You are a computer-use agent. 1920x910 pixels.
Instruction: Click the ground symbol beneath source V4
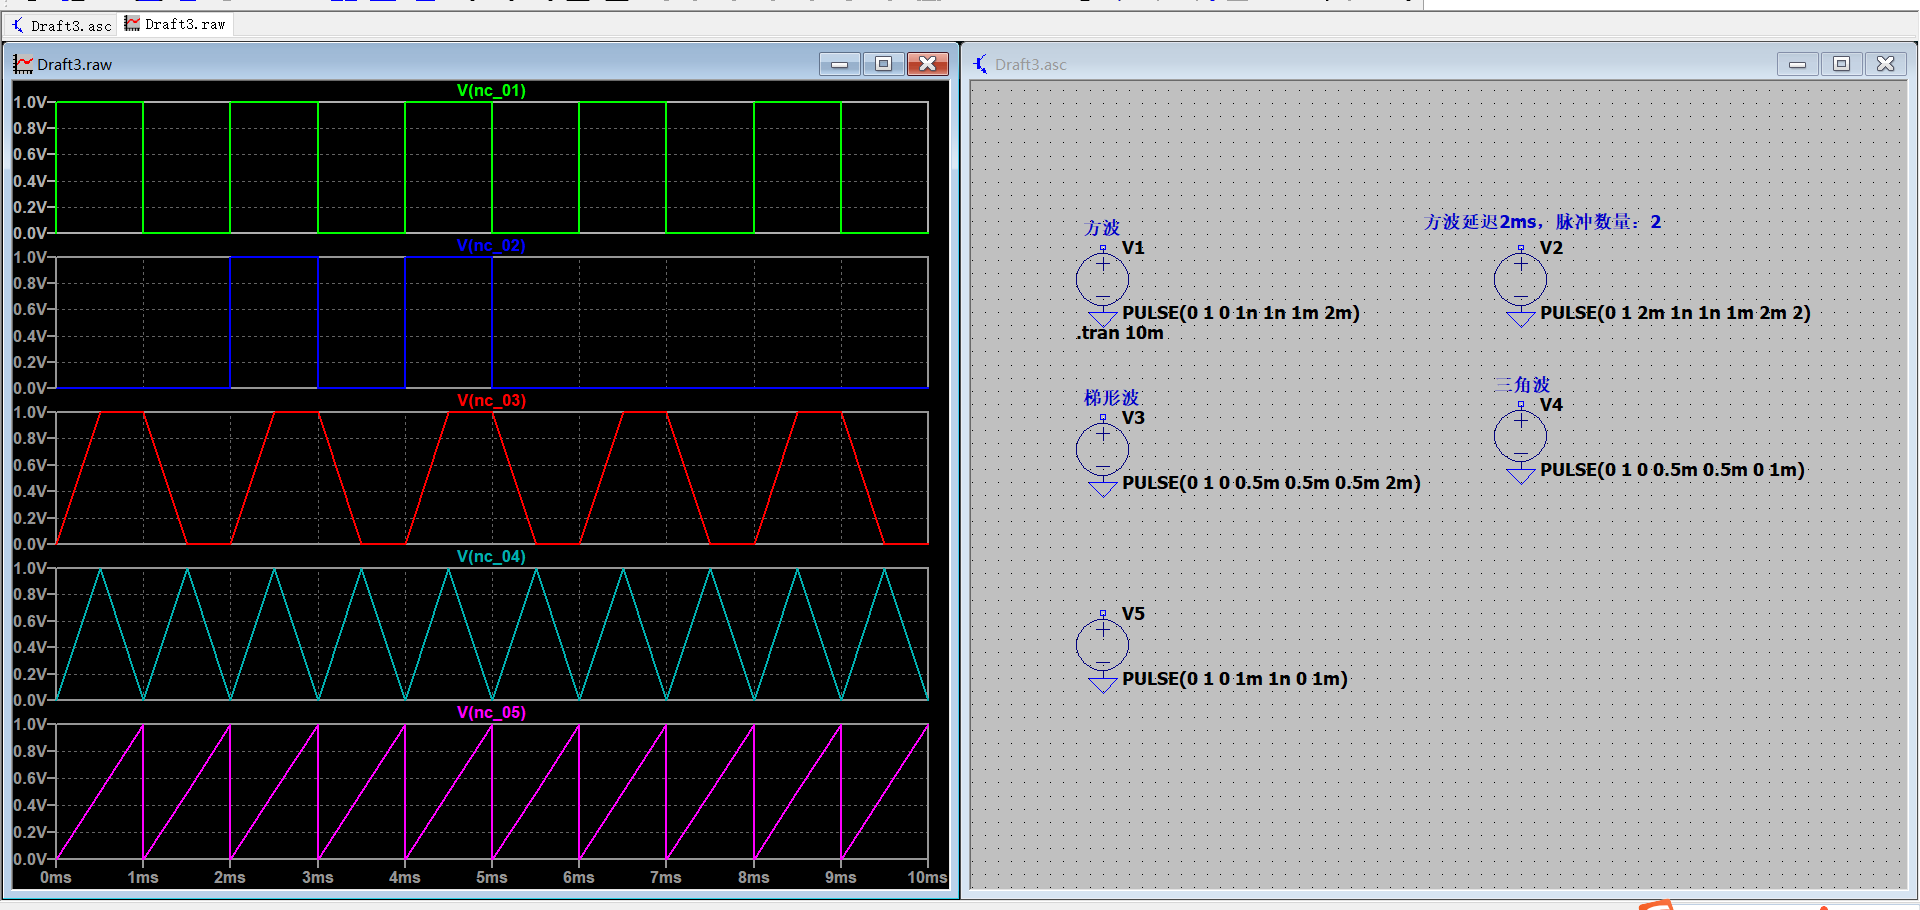1520,476
